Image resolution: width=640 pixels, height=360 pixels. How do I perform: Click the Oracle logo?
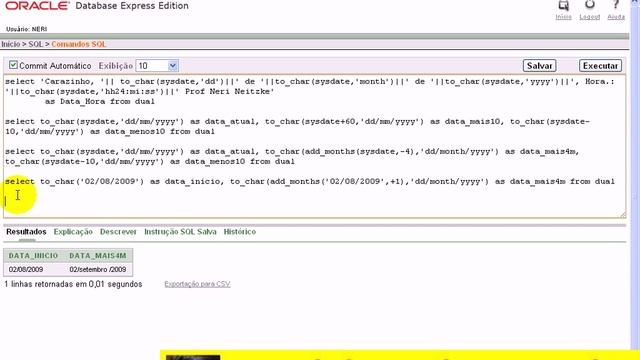click(37, 6)
